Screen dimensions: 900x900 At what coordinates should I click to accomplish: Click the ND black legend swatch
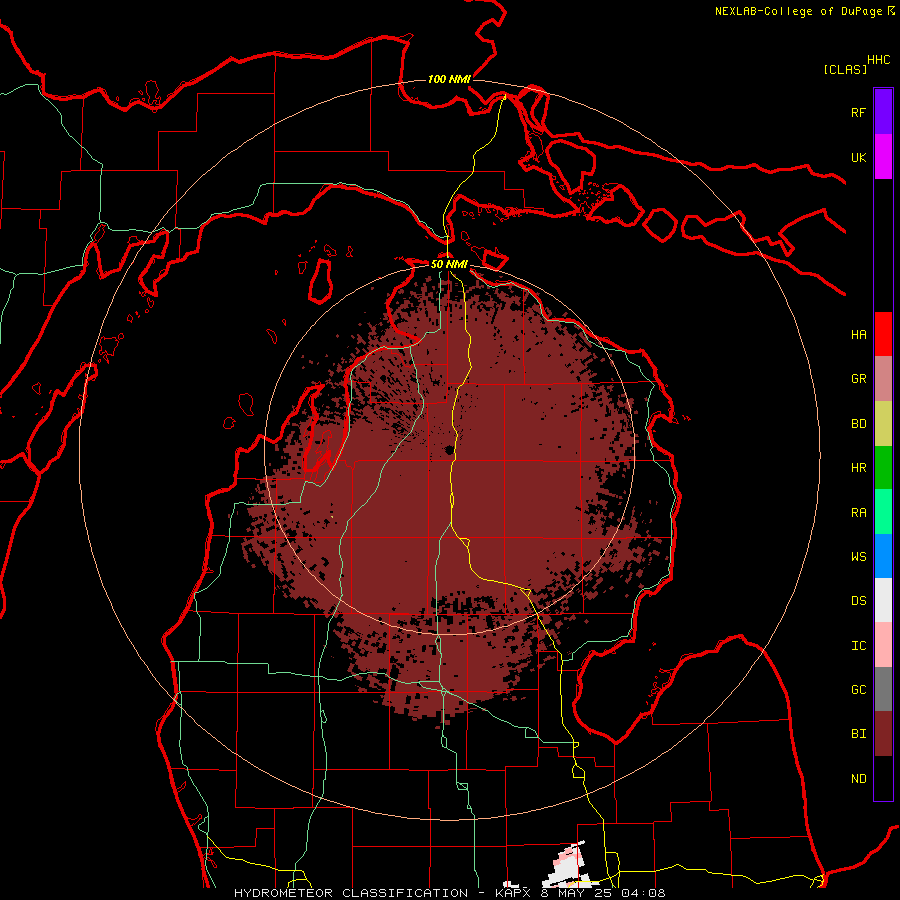pyautogui.click(x=883, y=778)
